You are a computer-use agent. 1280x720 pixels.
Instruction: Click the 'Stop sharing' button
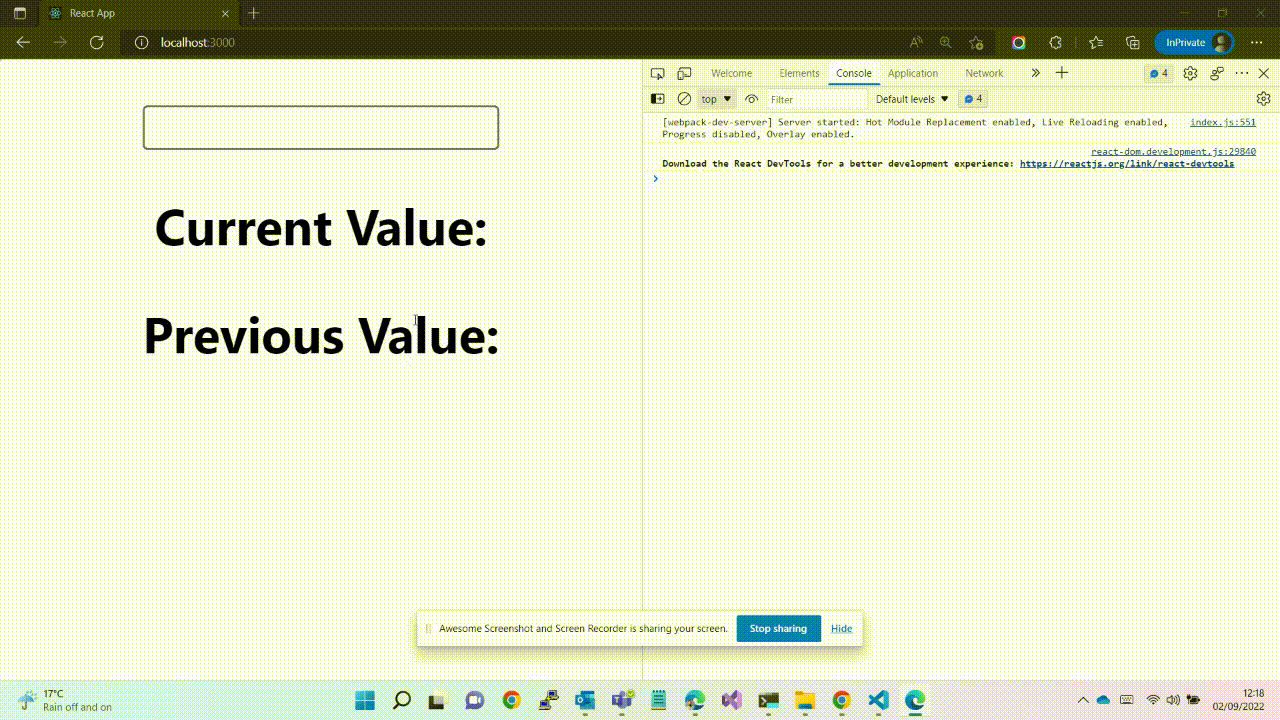click(x=778, y=628)
